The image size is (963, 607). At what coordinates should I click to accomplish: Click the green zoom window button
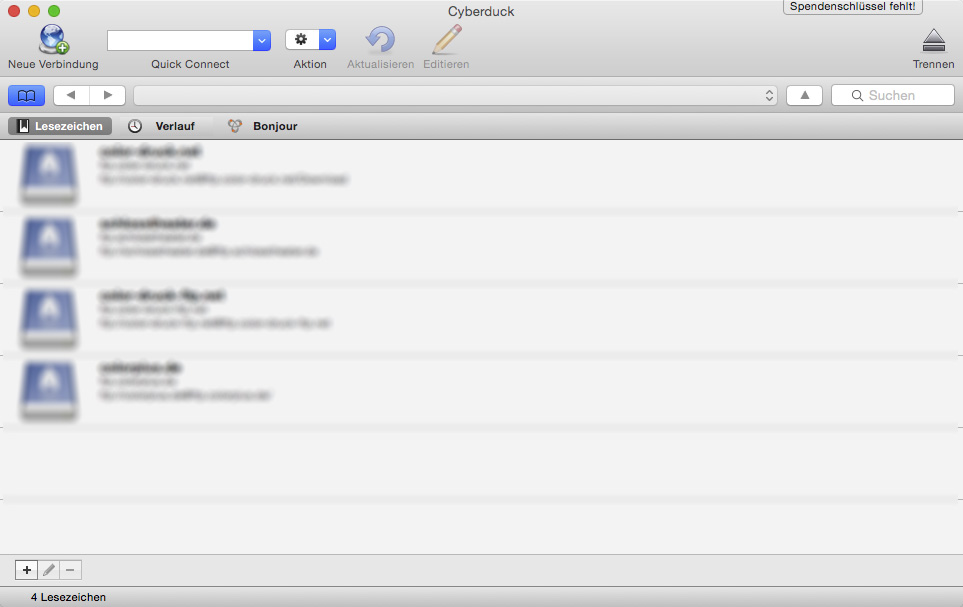pos(54,11)
